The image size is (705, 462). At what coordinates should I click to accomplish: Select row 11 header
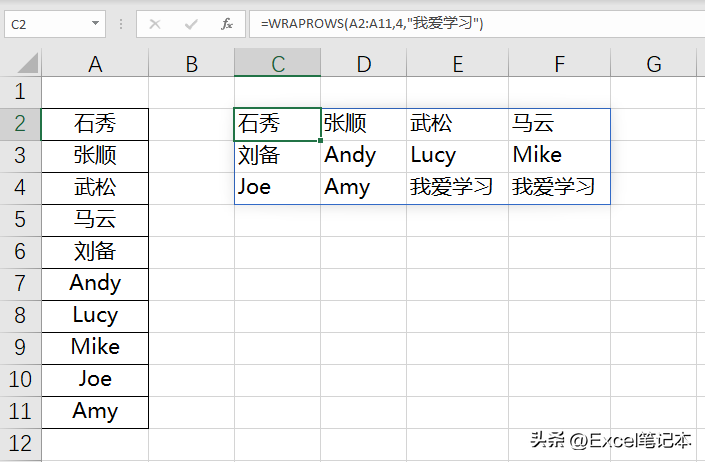click(x=20, y=413)
